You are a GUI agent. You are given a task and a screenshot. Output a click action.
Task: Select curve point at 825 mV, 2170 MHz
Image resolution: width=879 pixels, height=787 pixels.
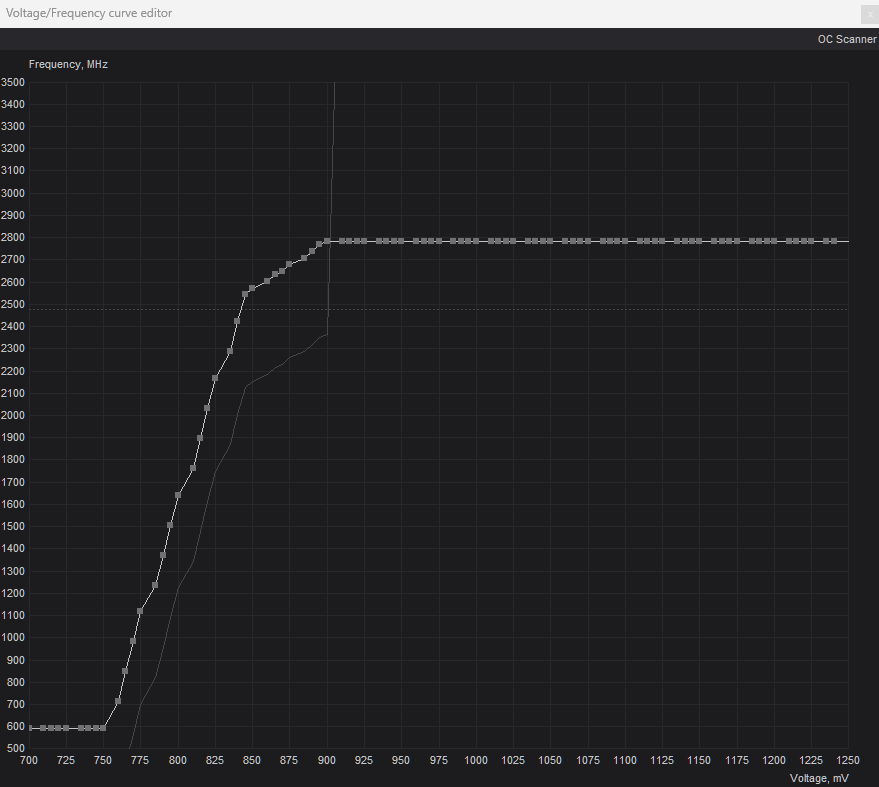[215, 378]
